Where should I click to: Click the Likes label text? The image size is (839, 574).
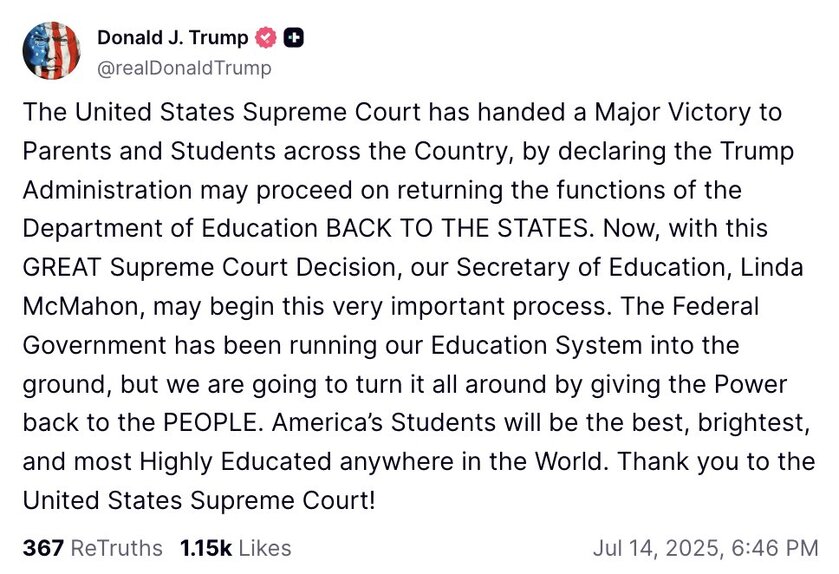click(x=265, y=548)
